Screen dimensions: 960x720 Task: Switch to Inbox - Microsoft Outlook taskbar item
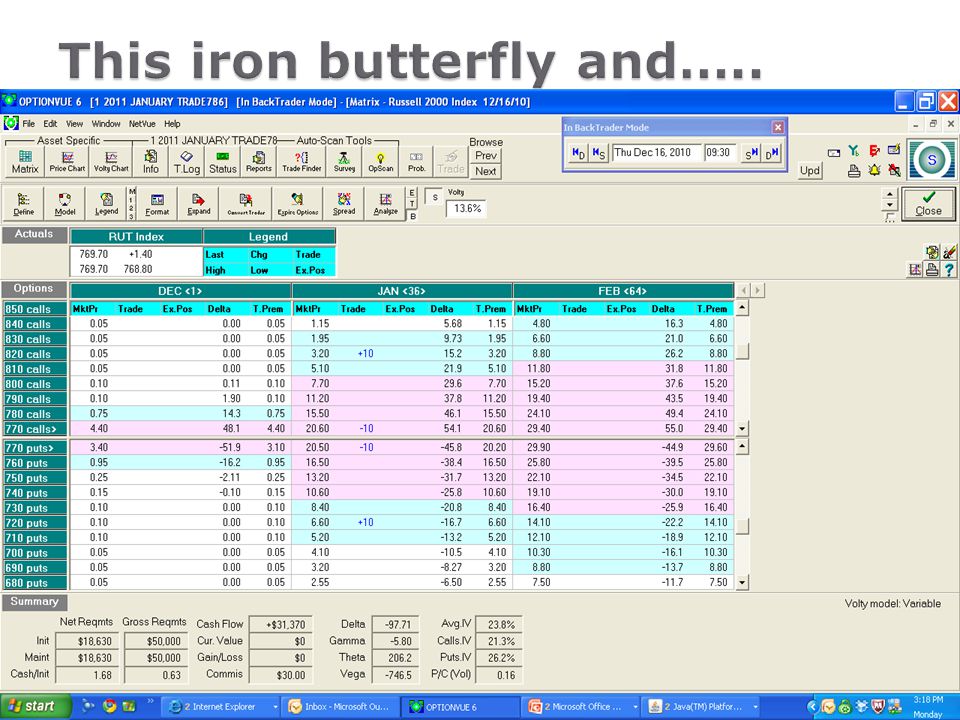coord(341,707)
